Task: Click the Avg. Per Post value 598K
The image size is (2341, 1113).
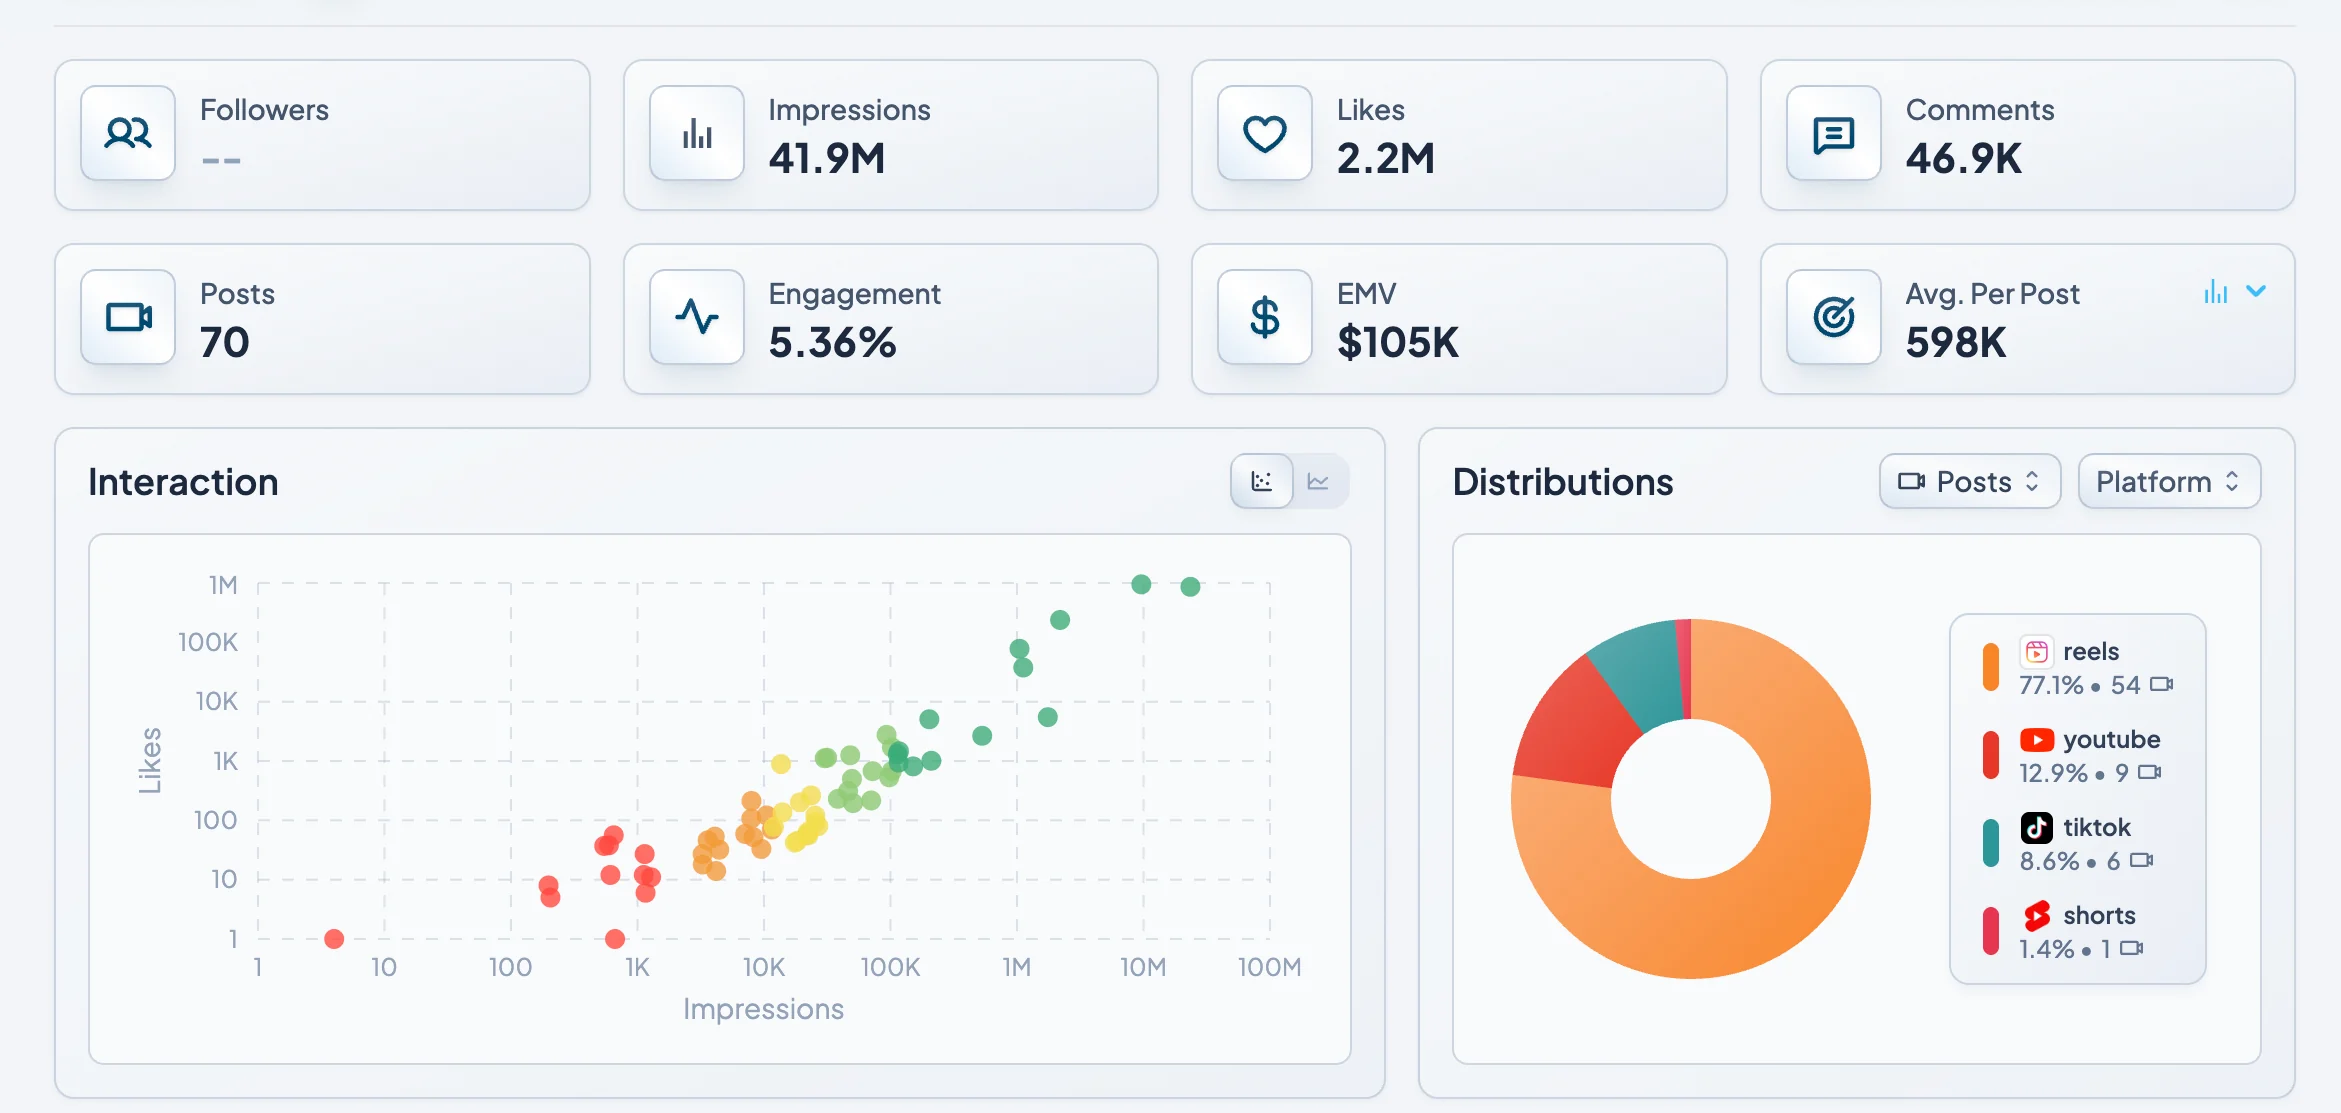Action: tap(1956, 343)
